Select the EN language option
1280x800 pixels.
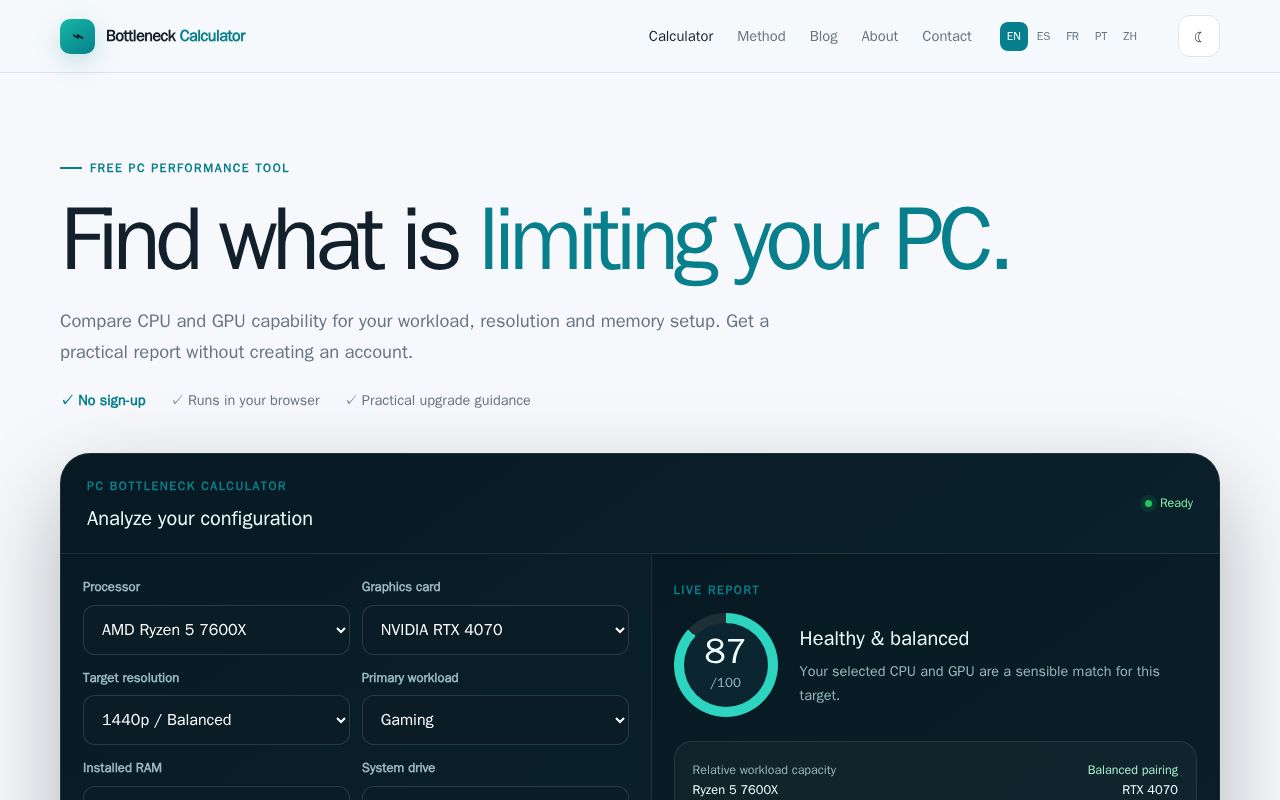click(1014, 36)
